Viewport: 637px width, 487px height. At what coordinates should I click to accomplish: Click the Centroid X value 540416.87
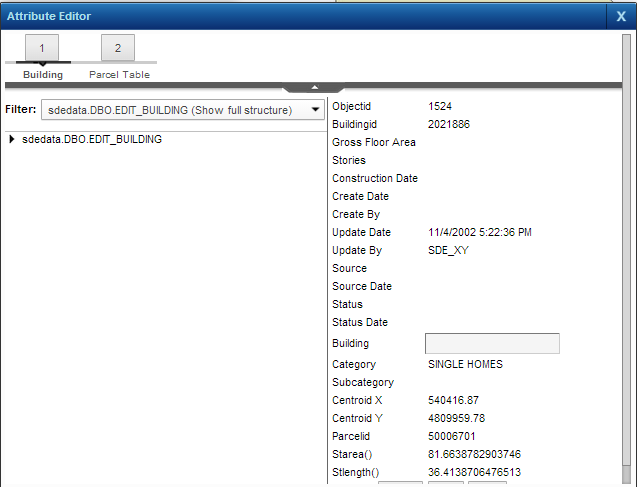click(x=454, y=400)
